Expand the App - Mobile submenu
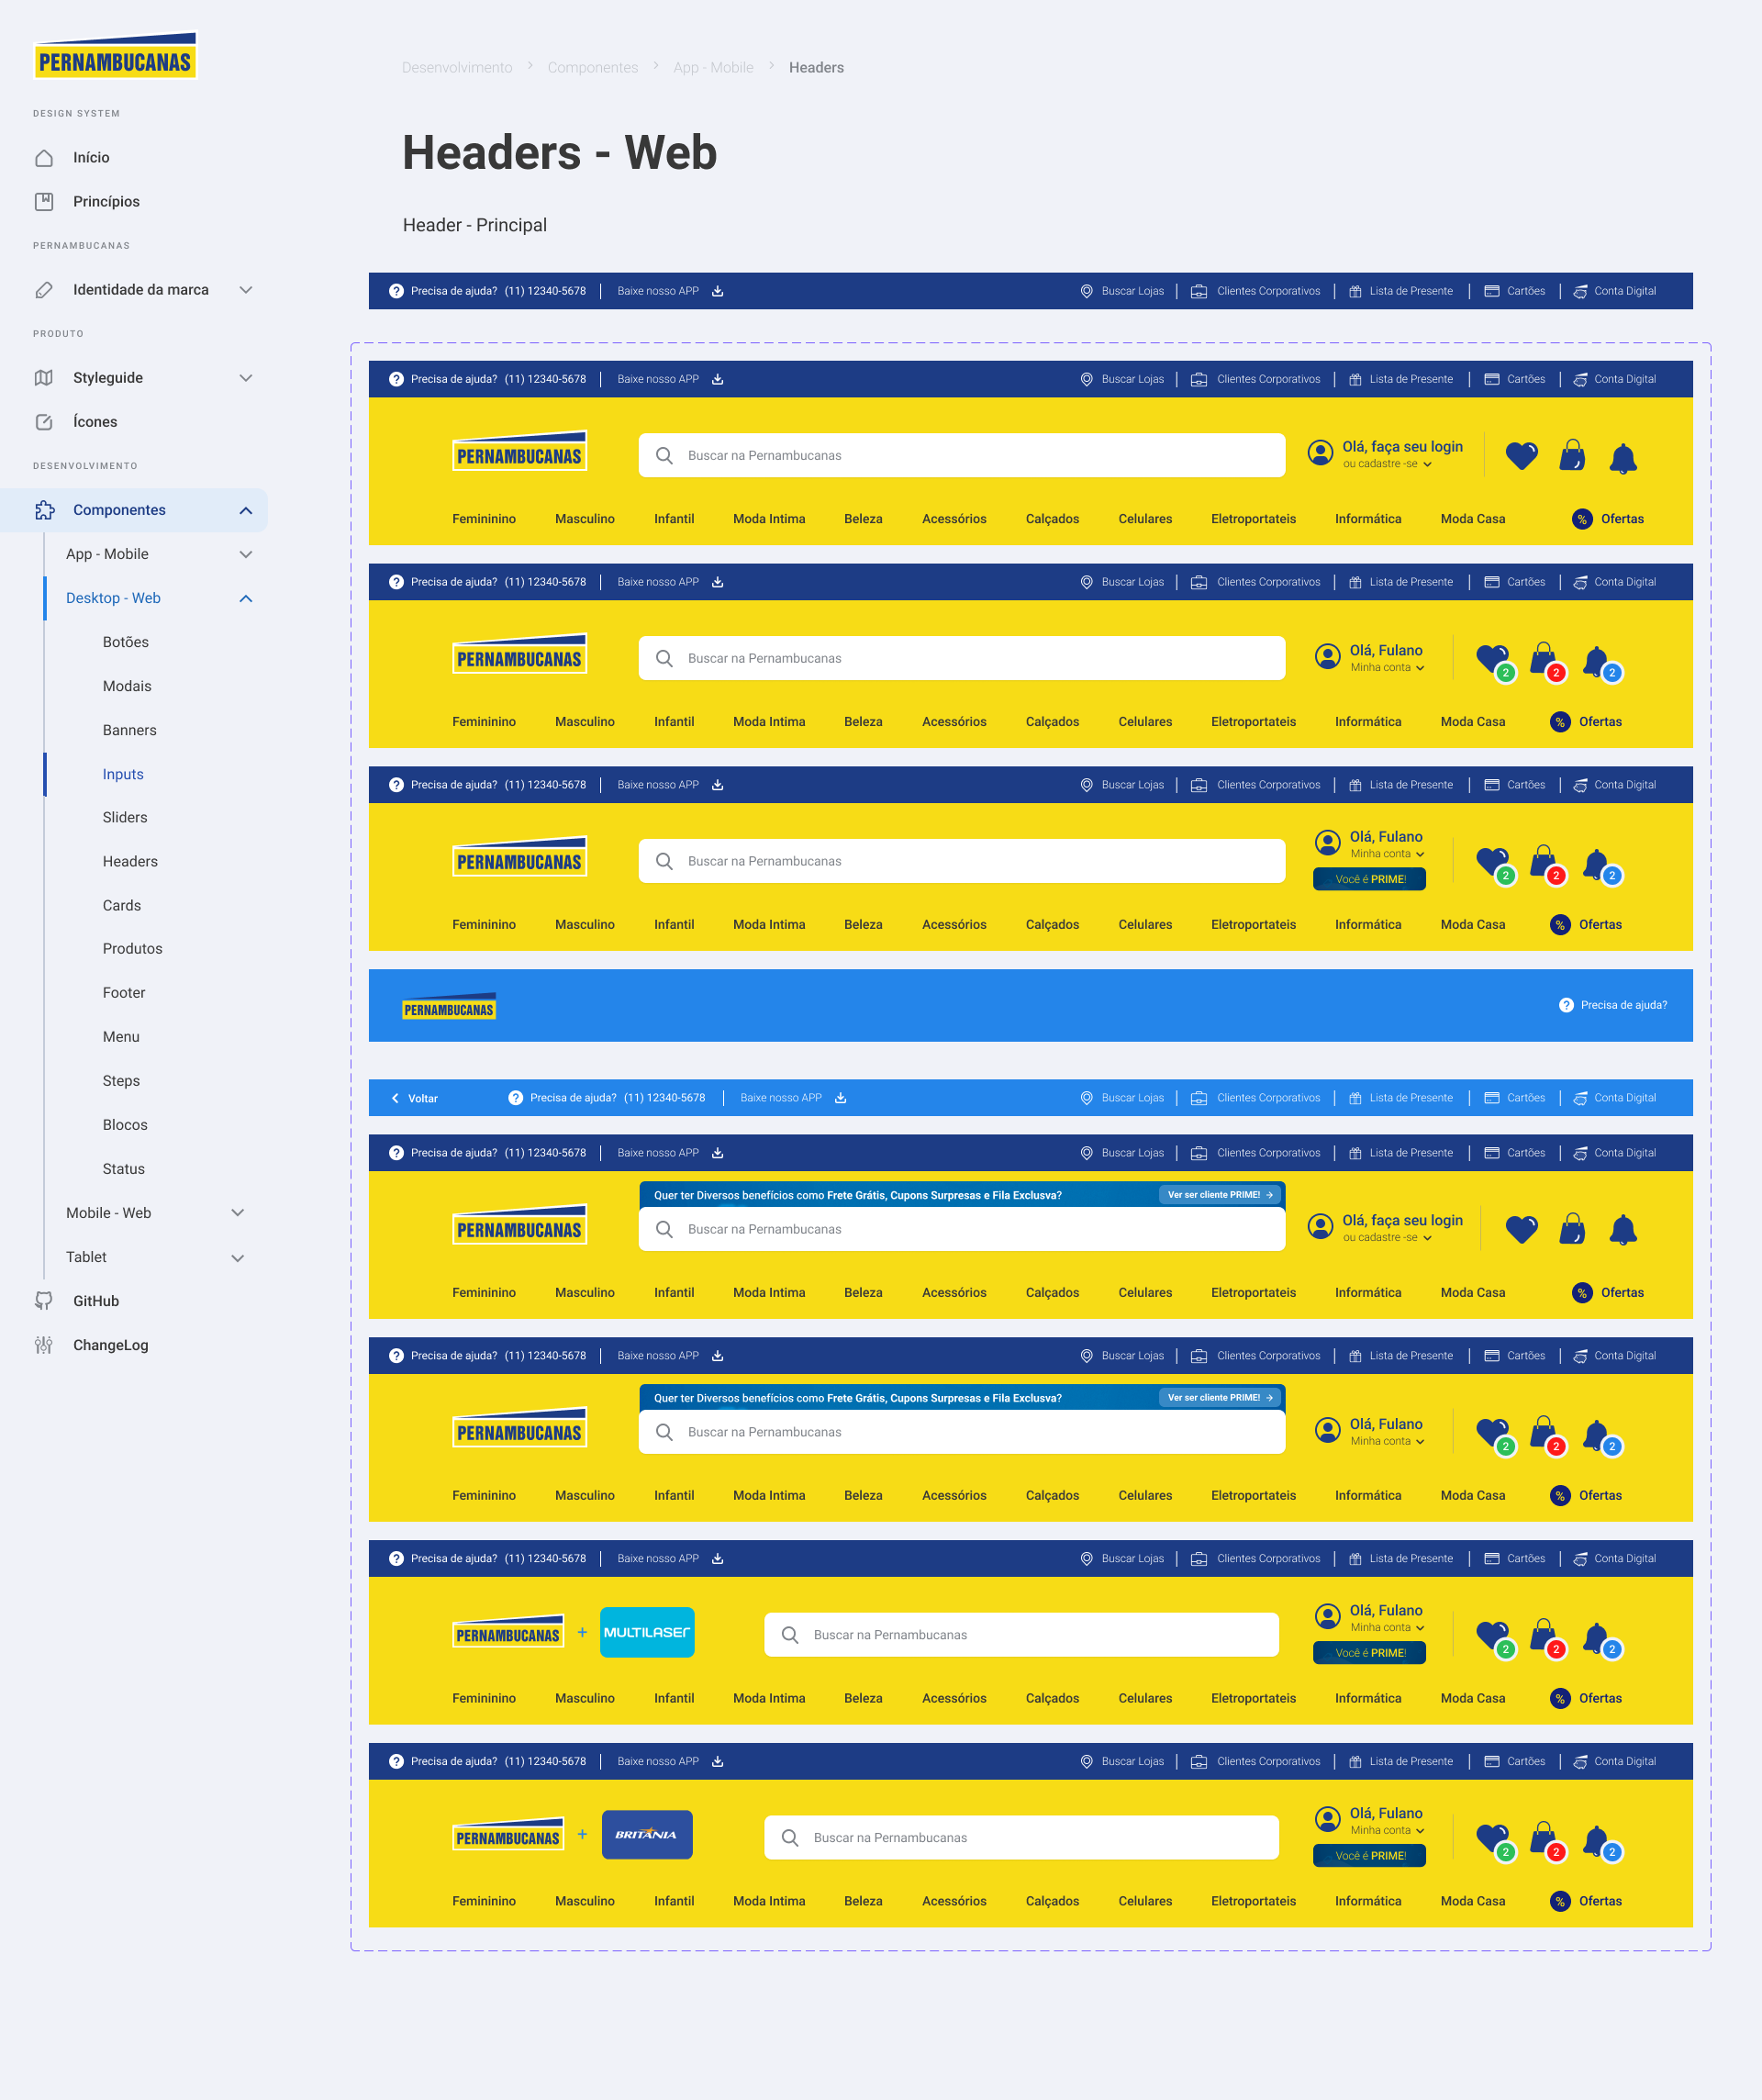This screenshot has width=1762, height=2100. point(246,554)
